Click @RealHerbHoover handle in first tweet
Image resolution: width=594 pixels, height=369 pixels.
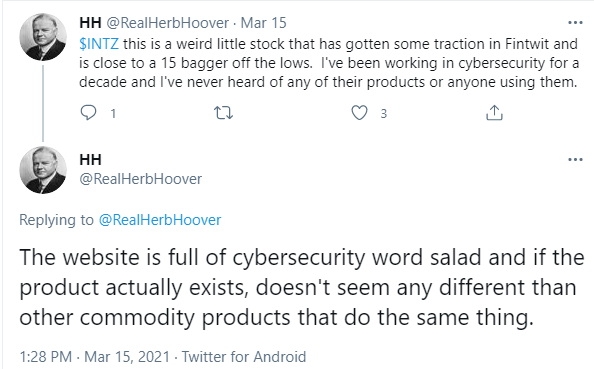[167, 23]
